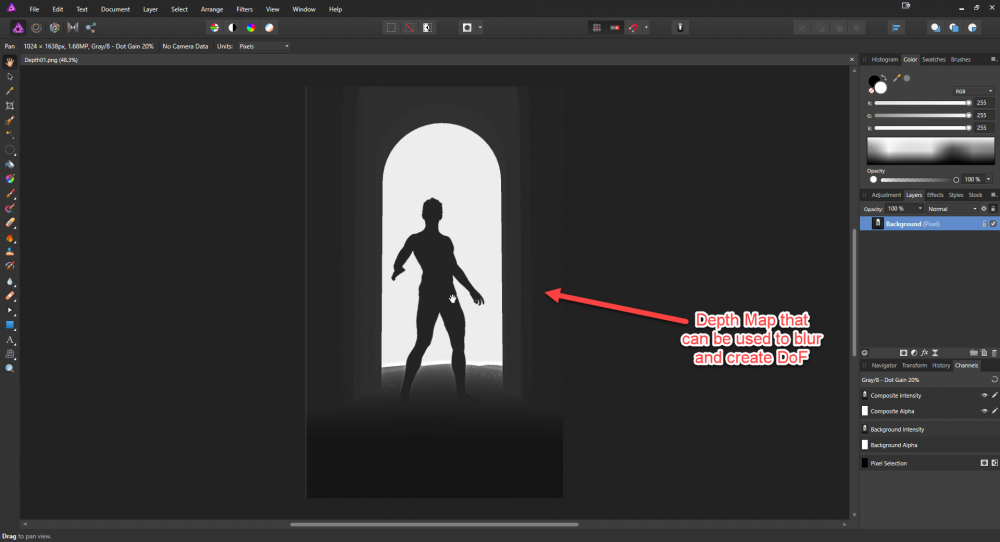Open the Color panel options menu

pyautogui.click(x=993, y=59)
